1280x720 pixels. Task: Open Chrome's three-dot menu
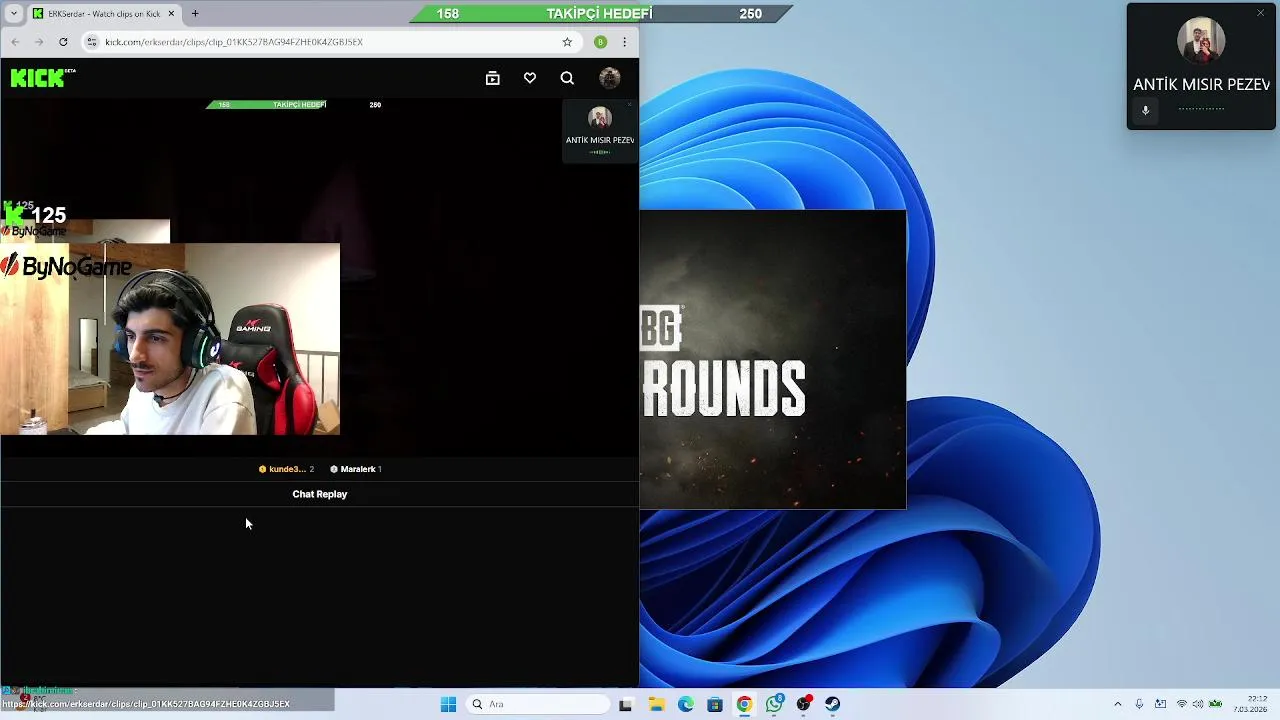pos(624,42)
